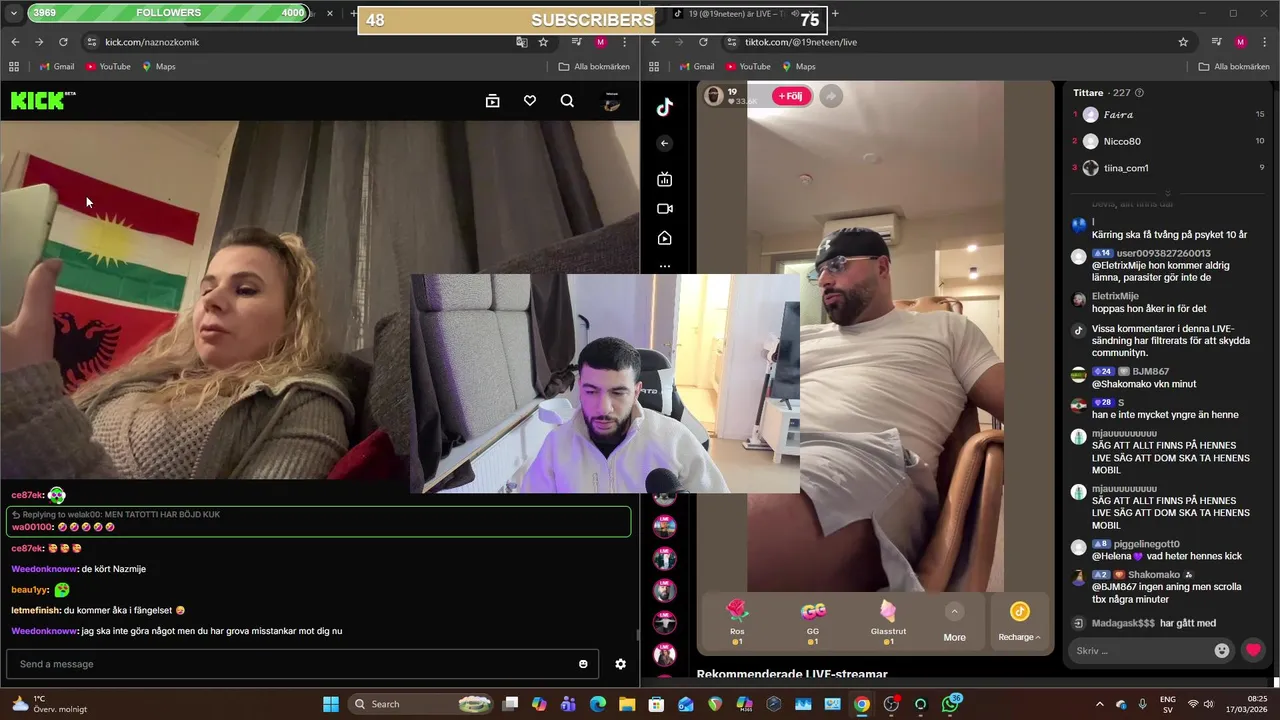Screen dimensions: 1280x720
Task: Open media control in TikTok window
Action: 1217,42
